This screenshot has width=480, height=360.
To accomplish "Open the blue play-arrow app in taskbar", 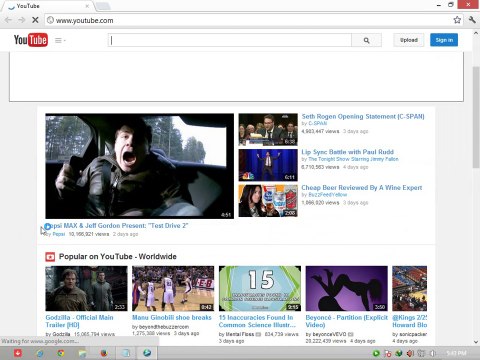I will coord(147,353).
